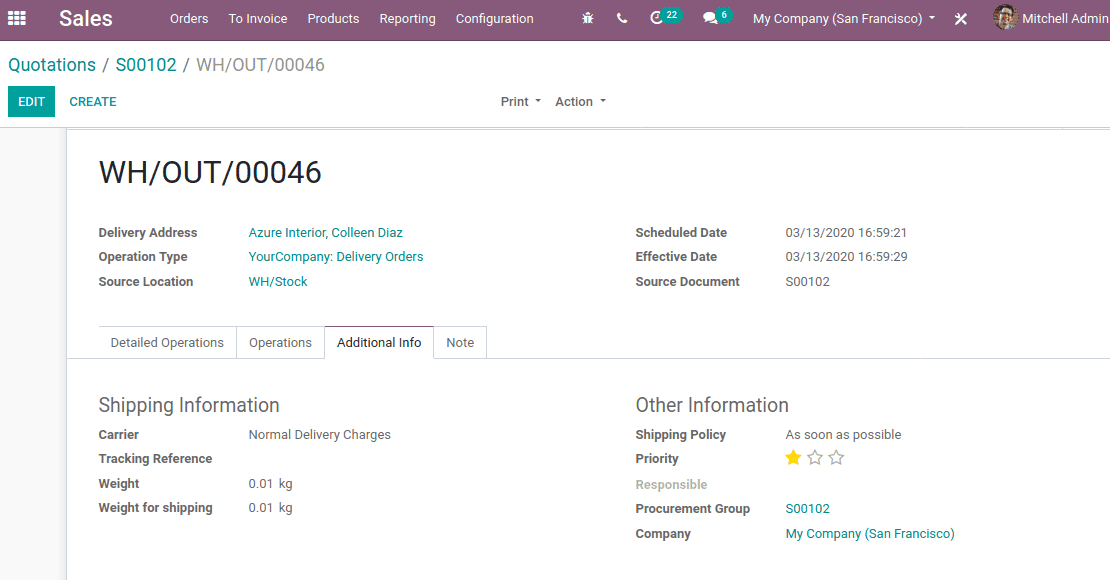Click Effective Date value 03/13/2020 16:59:29

tap(846, 256)
